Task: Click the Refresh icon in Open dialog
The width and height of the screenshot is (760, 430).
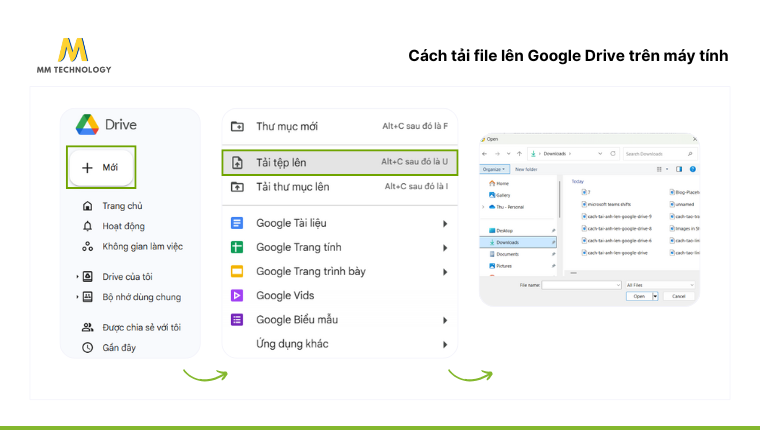Action: (613, 154)
